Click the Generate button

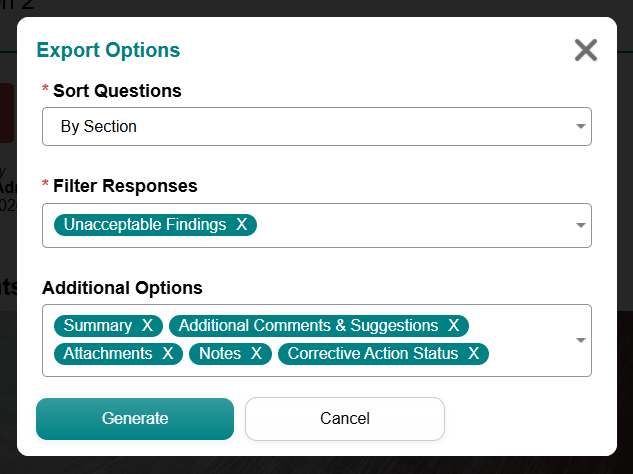point(135,419)
